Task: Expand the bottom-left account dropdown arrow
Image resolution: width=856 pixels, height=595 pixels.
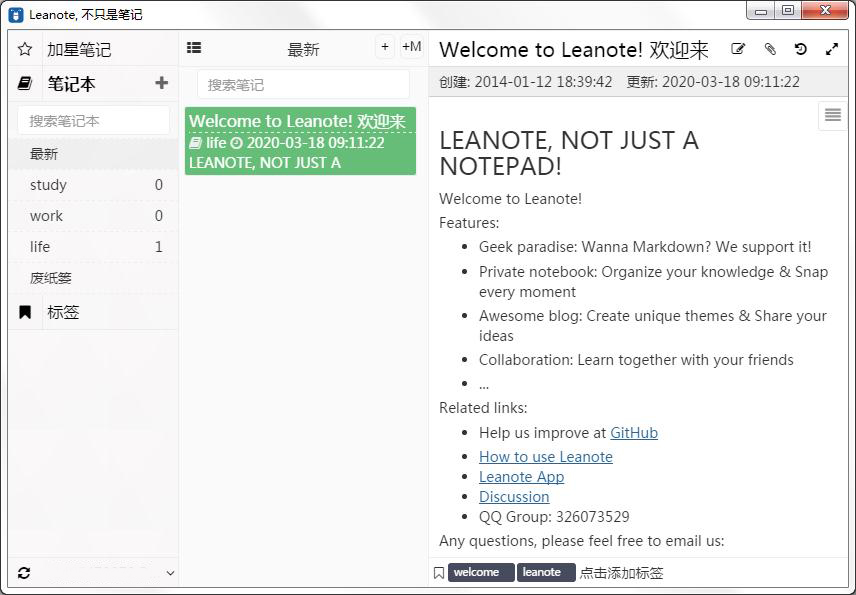Action: pyautogui.click(x=169, y=573)
